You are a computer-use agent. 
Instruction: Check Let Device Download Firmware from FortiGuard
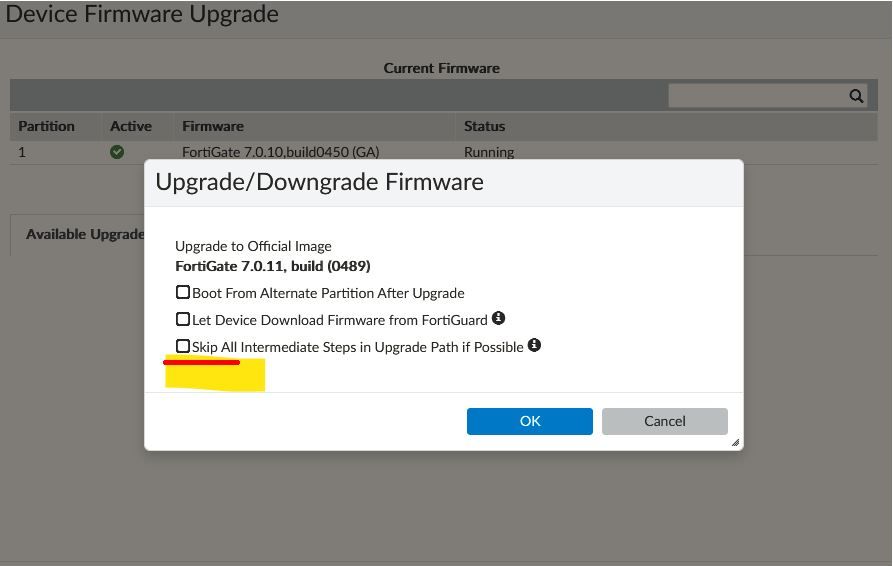coord(183,320)
